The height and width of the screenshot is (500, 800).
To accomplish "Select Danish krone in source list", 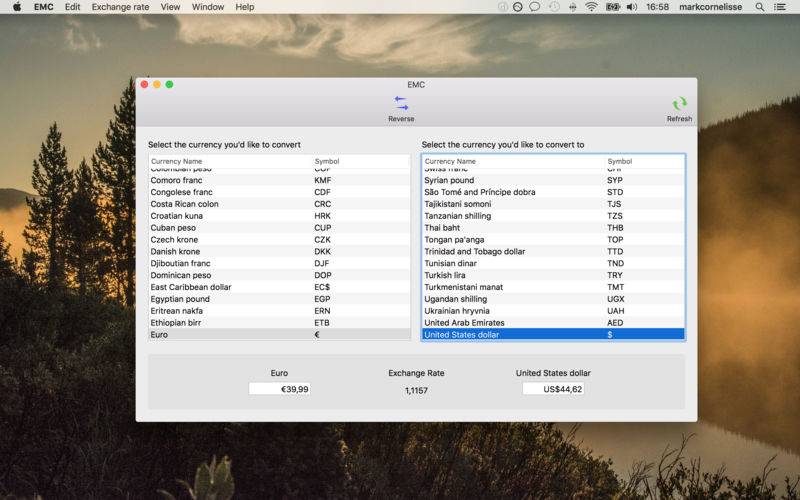I will click(x=279, y=251).
